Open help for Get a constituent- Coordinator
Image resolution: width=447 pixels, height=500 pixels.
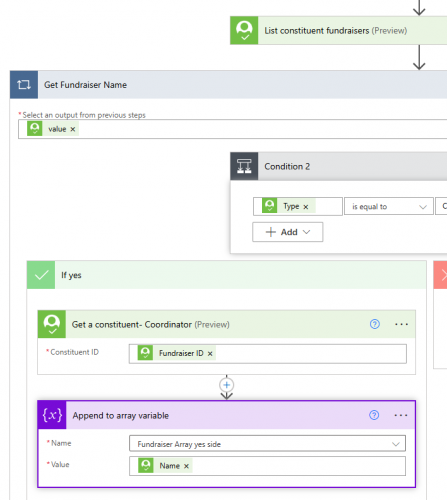(x=375, y=324)
